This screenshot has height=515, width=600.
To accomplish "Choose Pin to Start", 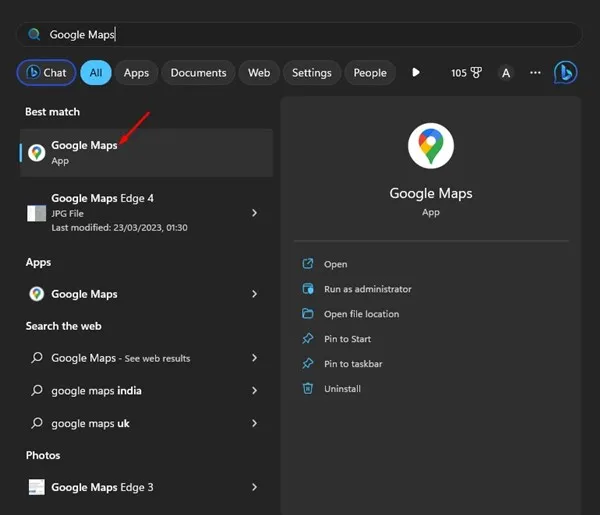I will [x=347, y=339].
